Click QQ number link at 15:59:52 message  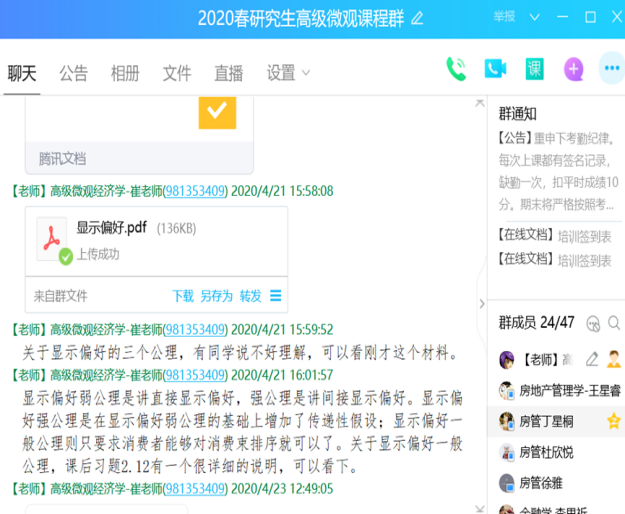coord(195,330)
